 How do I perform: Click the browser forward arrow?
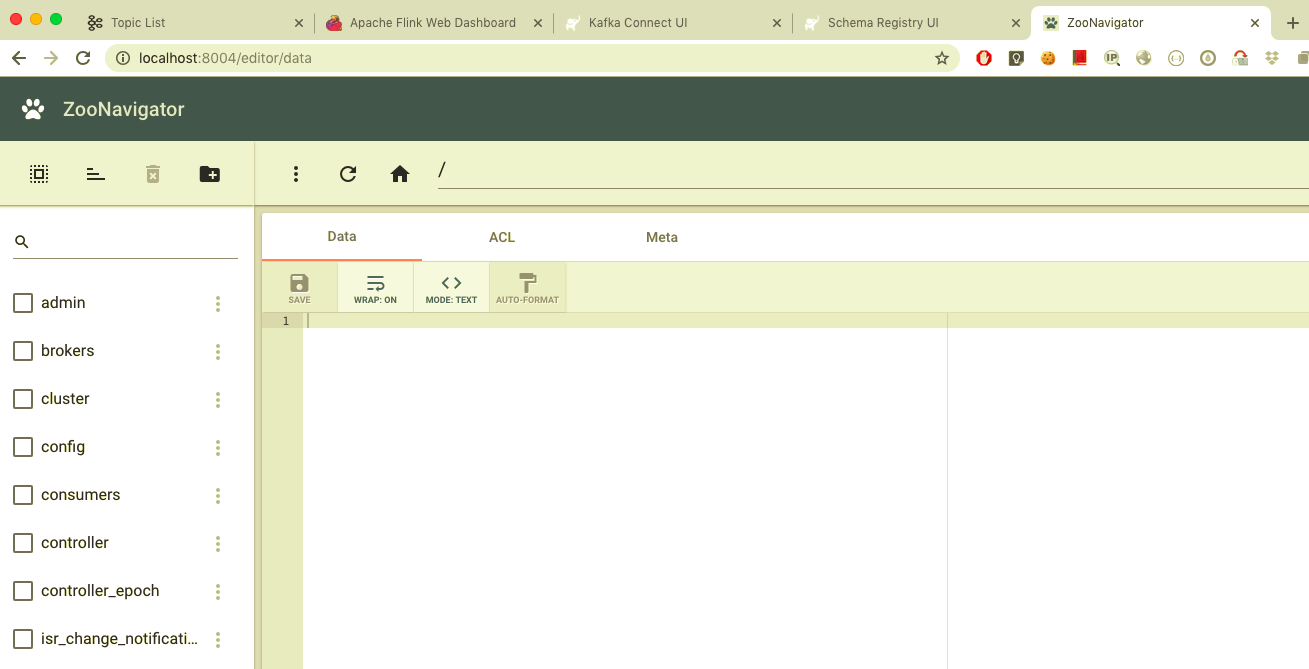51,58
